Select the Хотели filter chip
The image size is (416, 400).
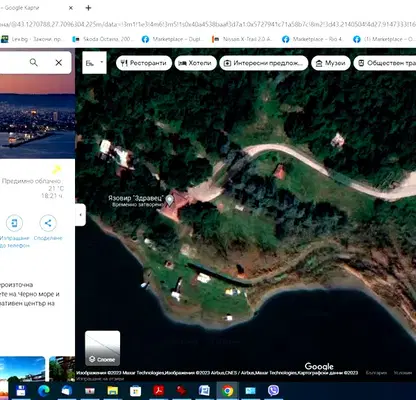[x=195, y=63]
